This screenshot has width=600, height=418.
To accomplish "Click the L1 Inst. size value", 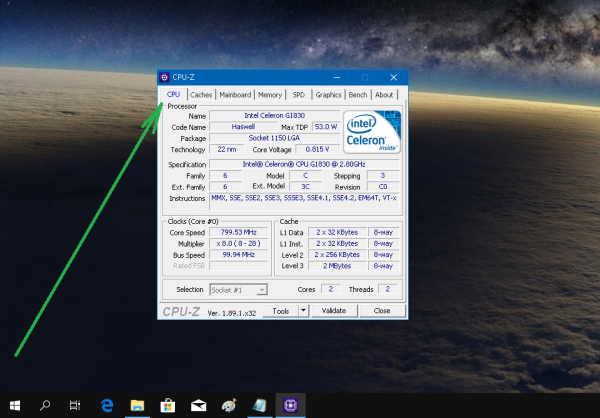I will click(x=337, y=243).
